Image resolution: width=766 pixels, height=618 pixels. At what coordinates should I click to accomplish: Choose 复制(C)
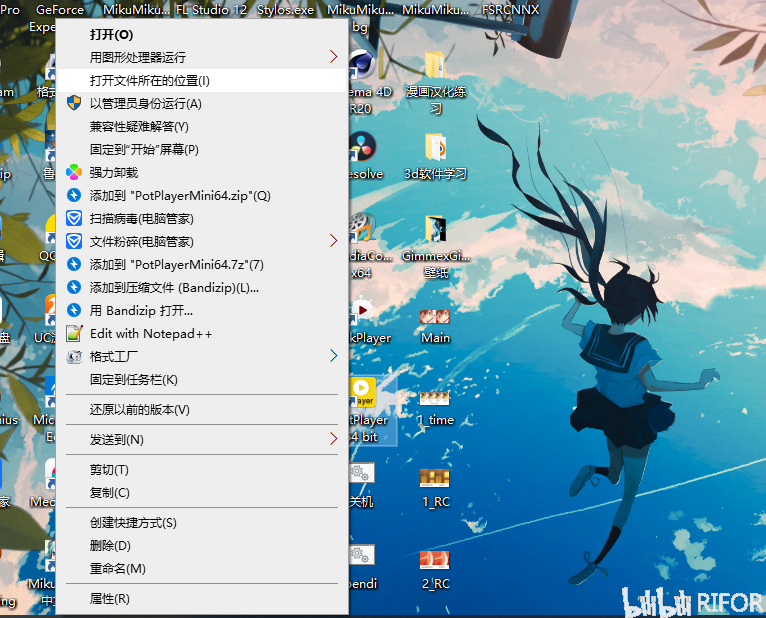(x=201, y=493)
